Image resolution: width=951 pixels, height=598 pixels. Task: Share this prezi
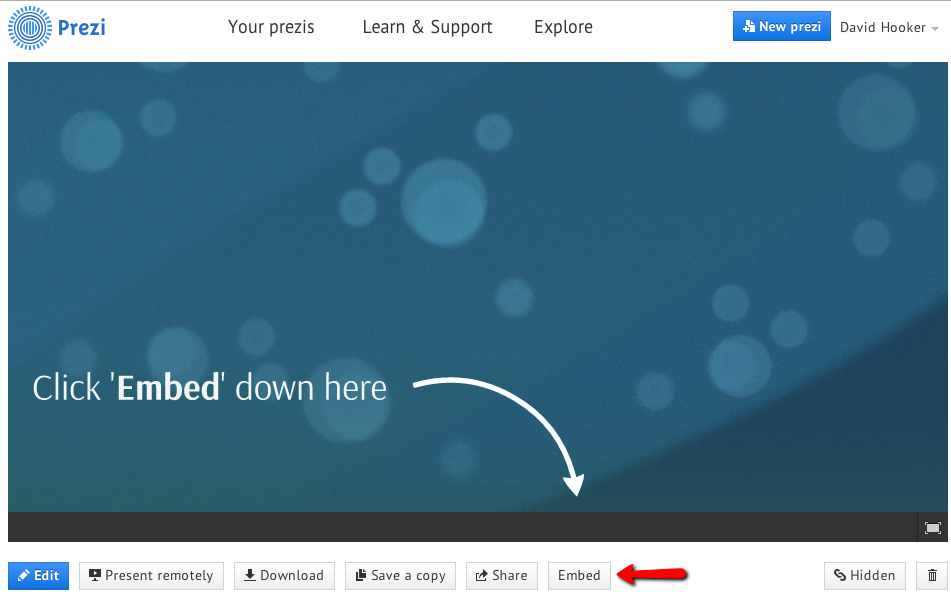pos(501,575)
